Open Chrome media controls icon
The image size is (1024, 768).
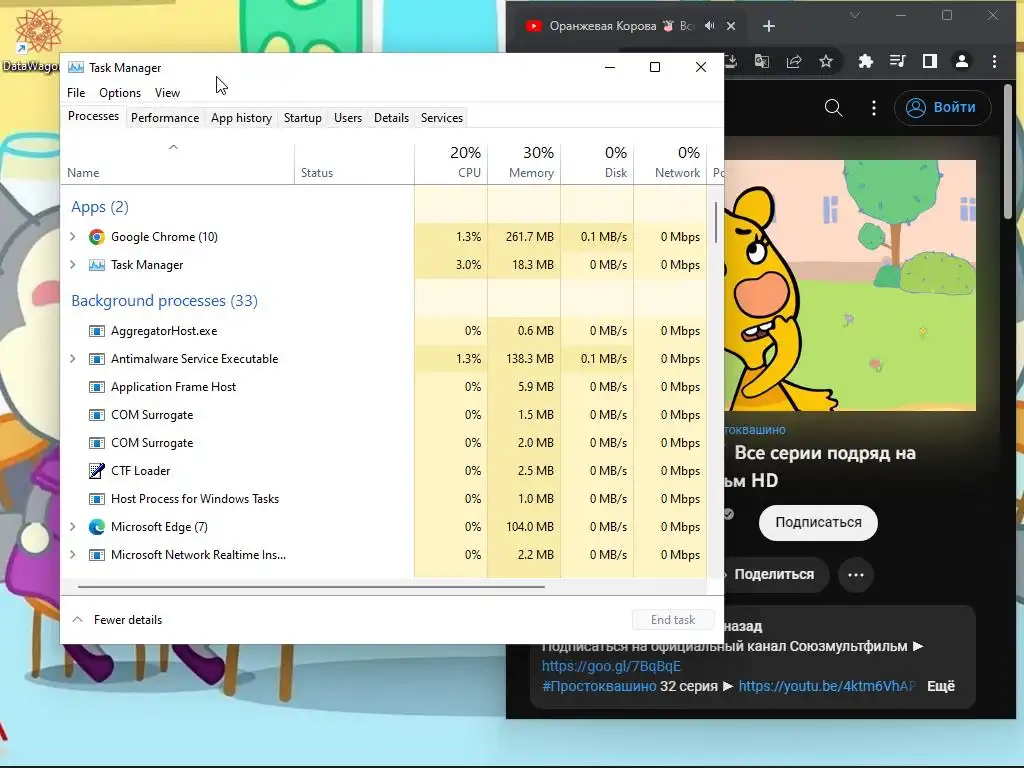pos(898,61)
